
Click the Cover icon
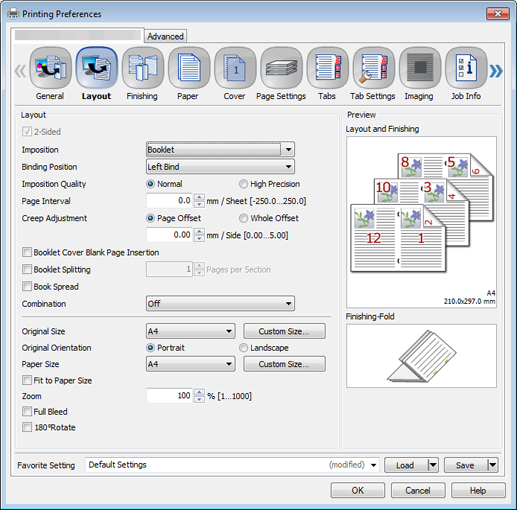point(235,68)
